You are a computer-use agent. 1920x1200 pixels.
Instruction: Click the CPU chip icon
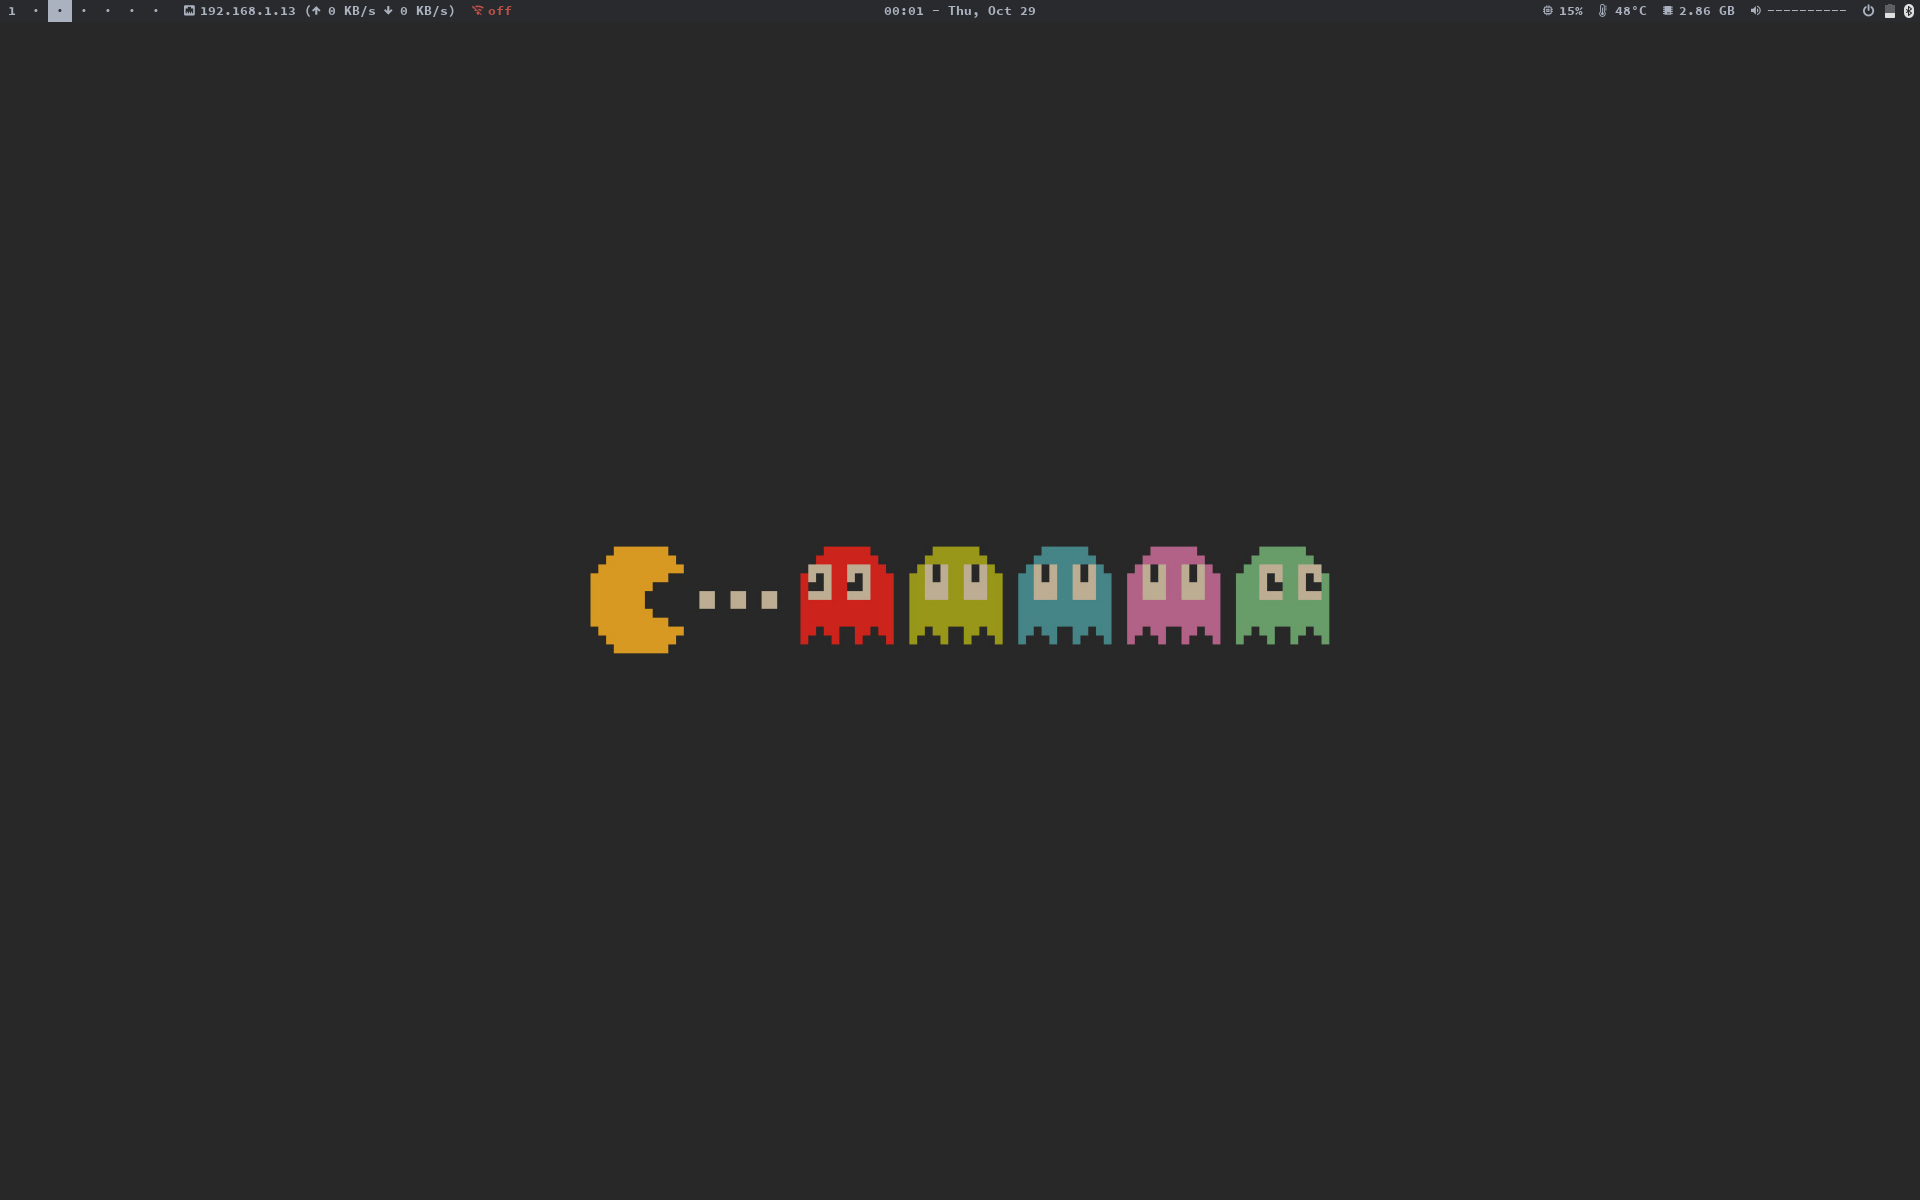(1547, 11)
